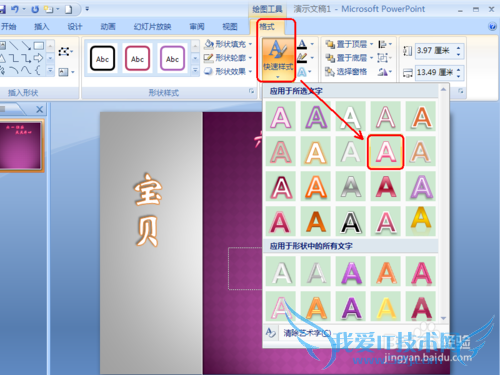Switch to the 动画 Animations tab
This screenshot has width=500, height=375.
coord(108,27)
